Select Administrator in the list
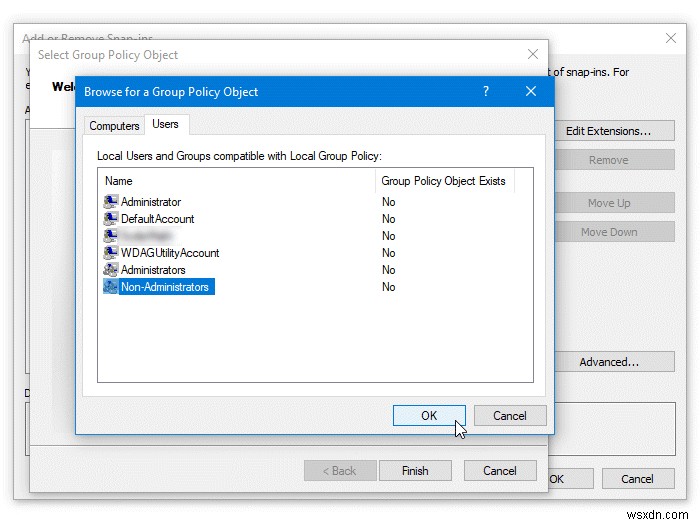 click(151, 202)
